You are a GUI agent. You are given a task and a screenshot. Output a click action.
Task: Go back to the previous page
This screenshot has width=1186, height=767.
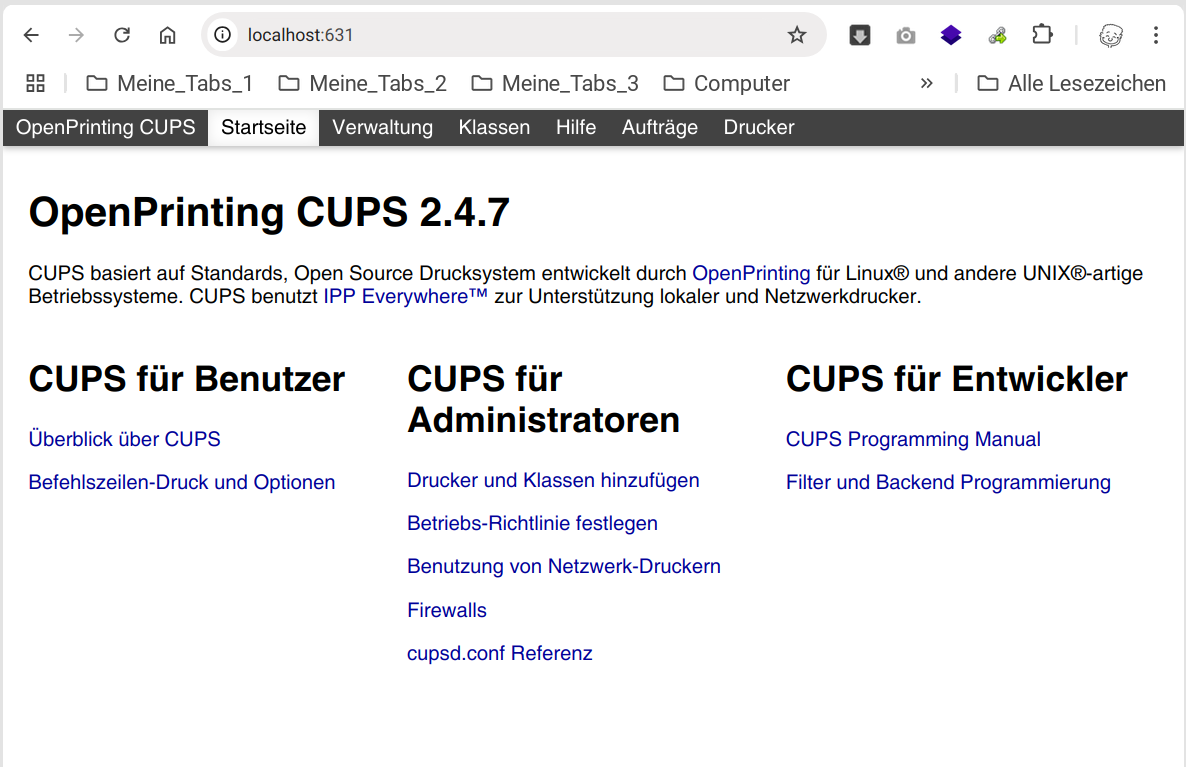(31, 35)
